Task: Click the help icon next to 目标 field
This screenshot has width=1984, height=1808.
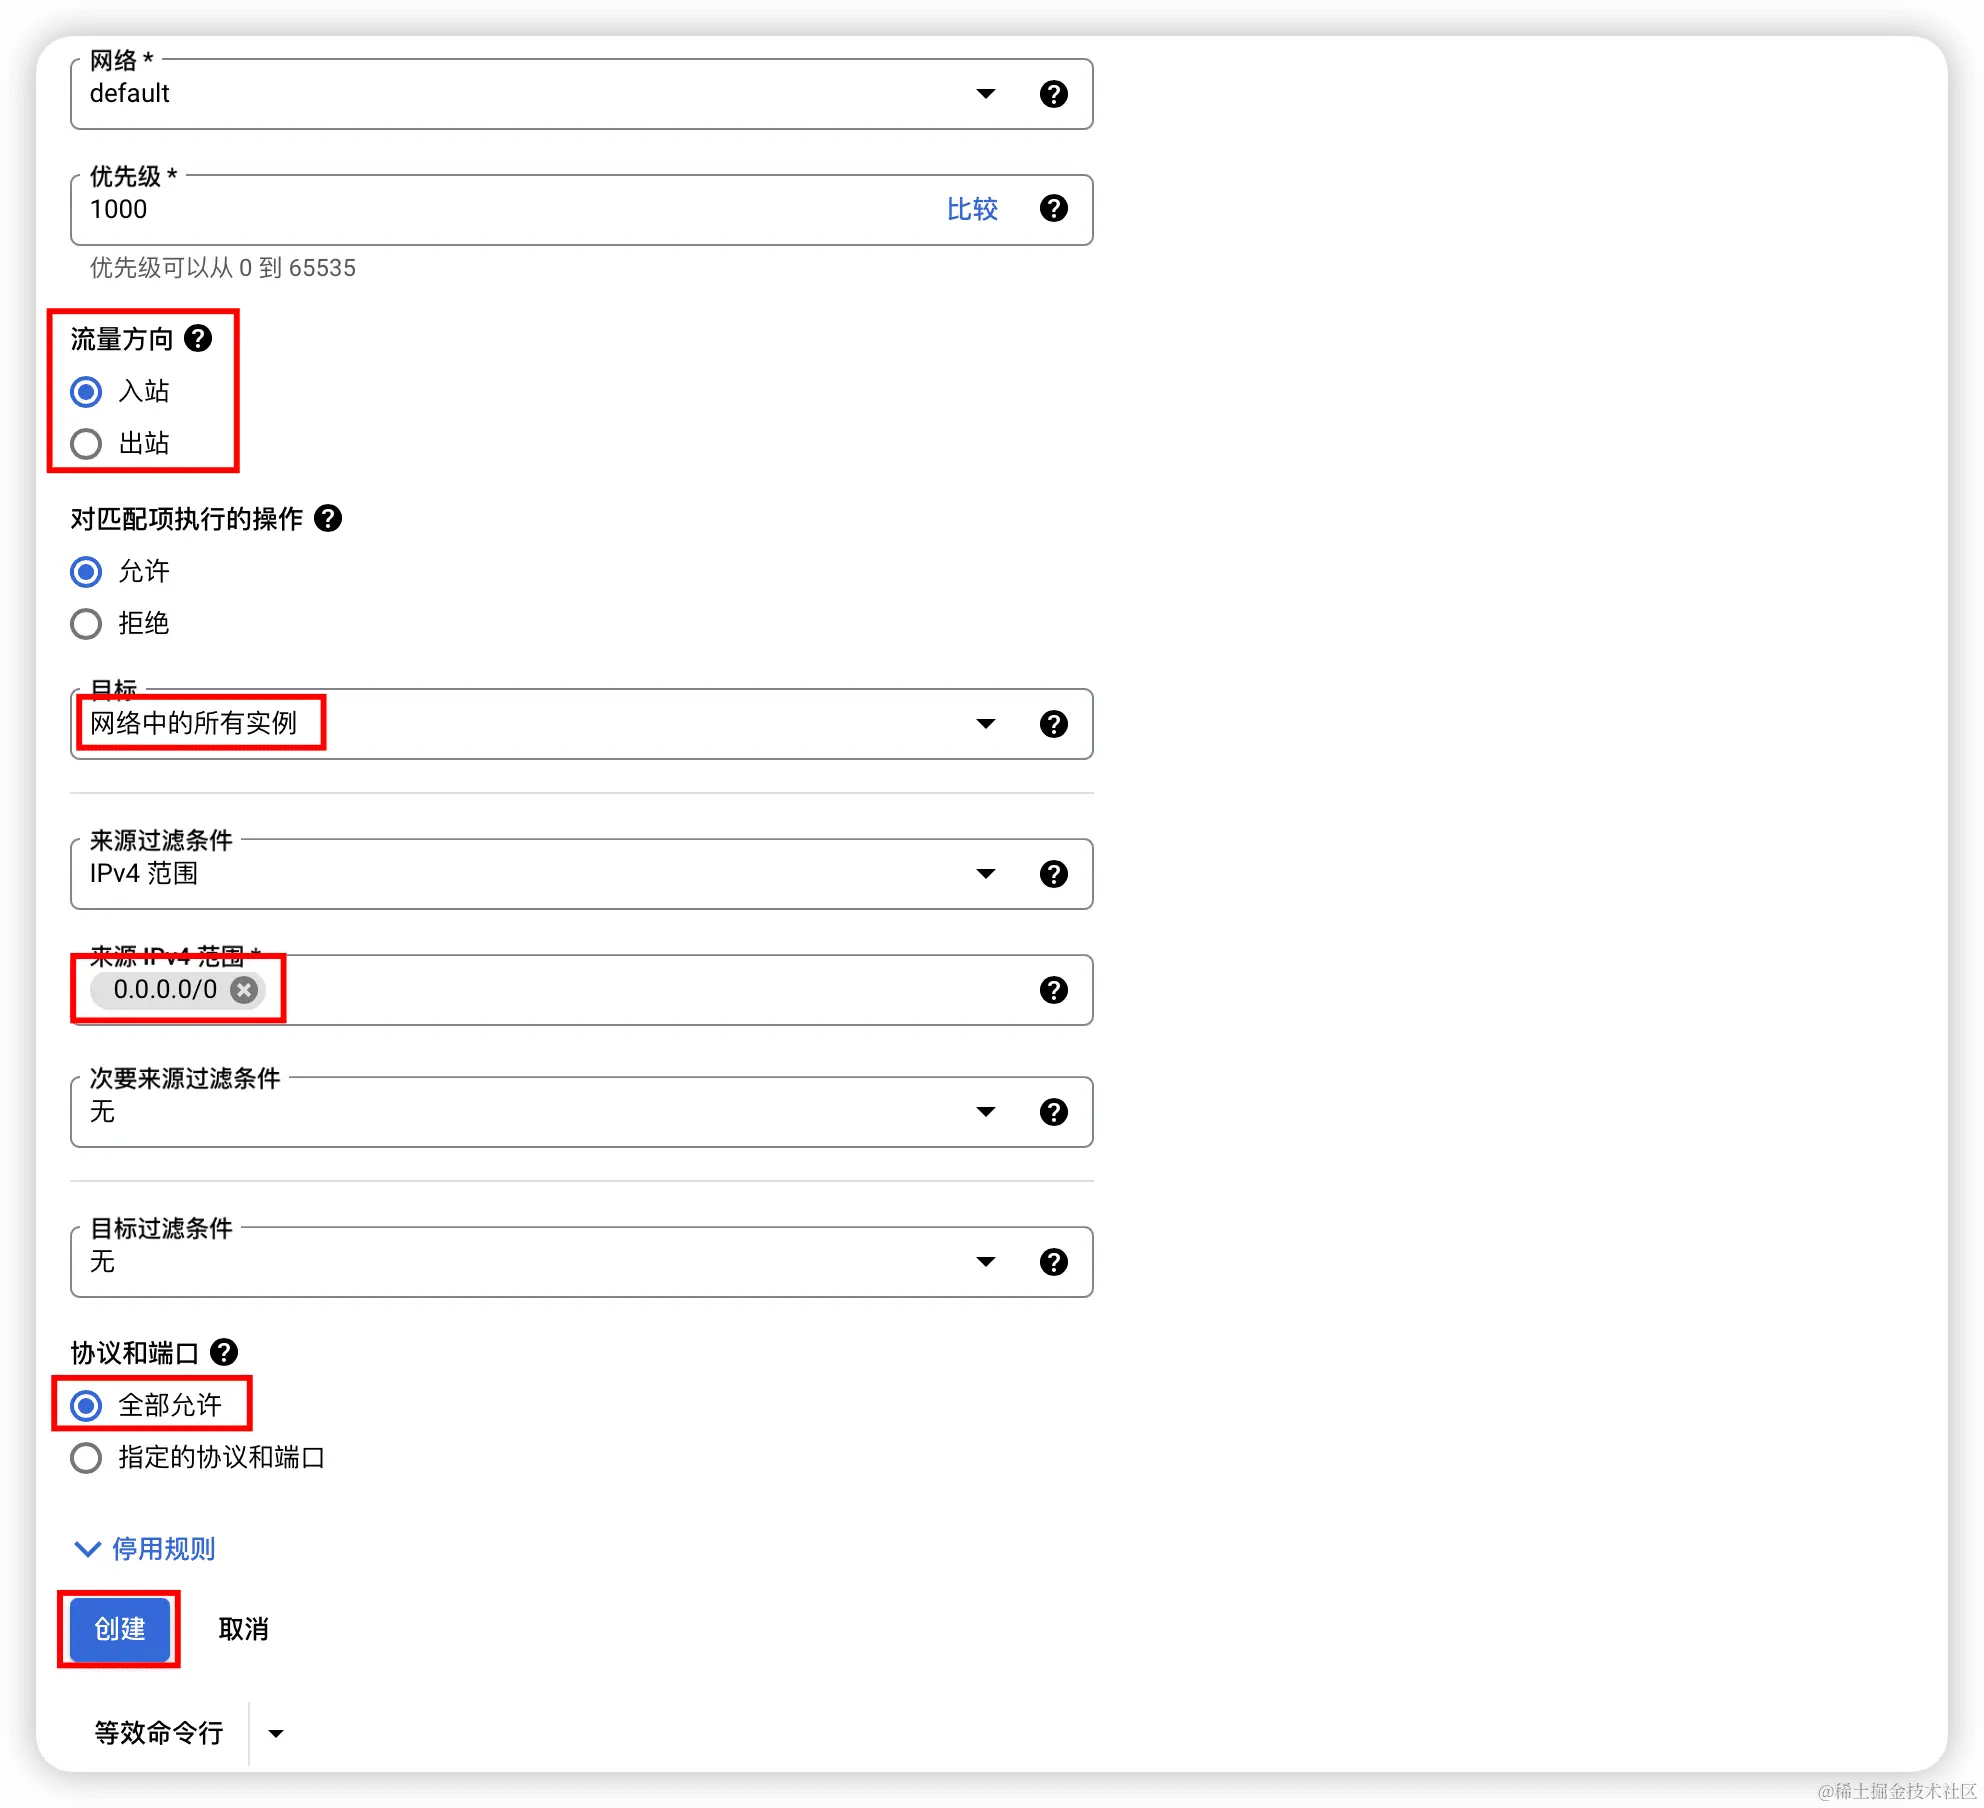Action: pos(1055,724)
